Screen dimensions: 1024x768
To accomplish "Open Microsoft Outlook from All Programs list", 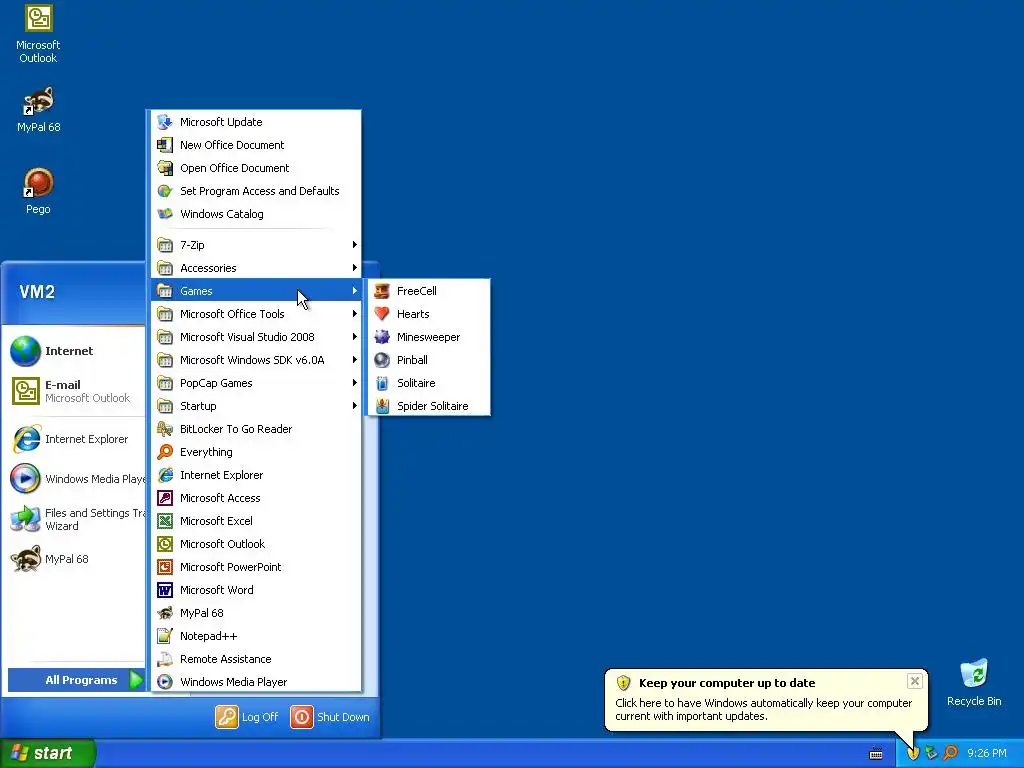I will click(256, 543).
